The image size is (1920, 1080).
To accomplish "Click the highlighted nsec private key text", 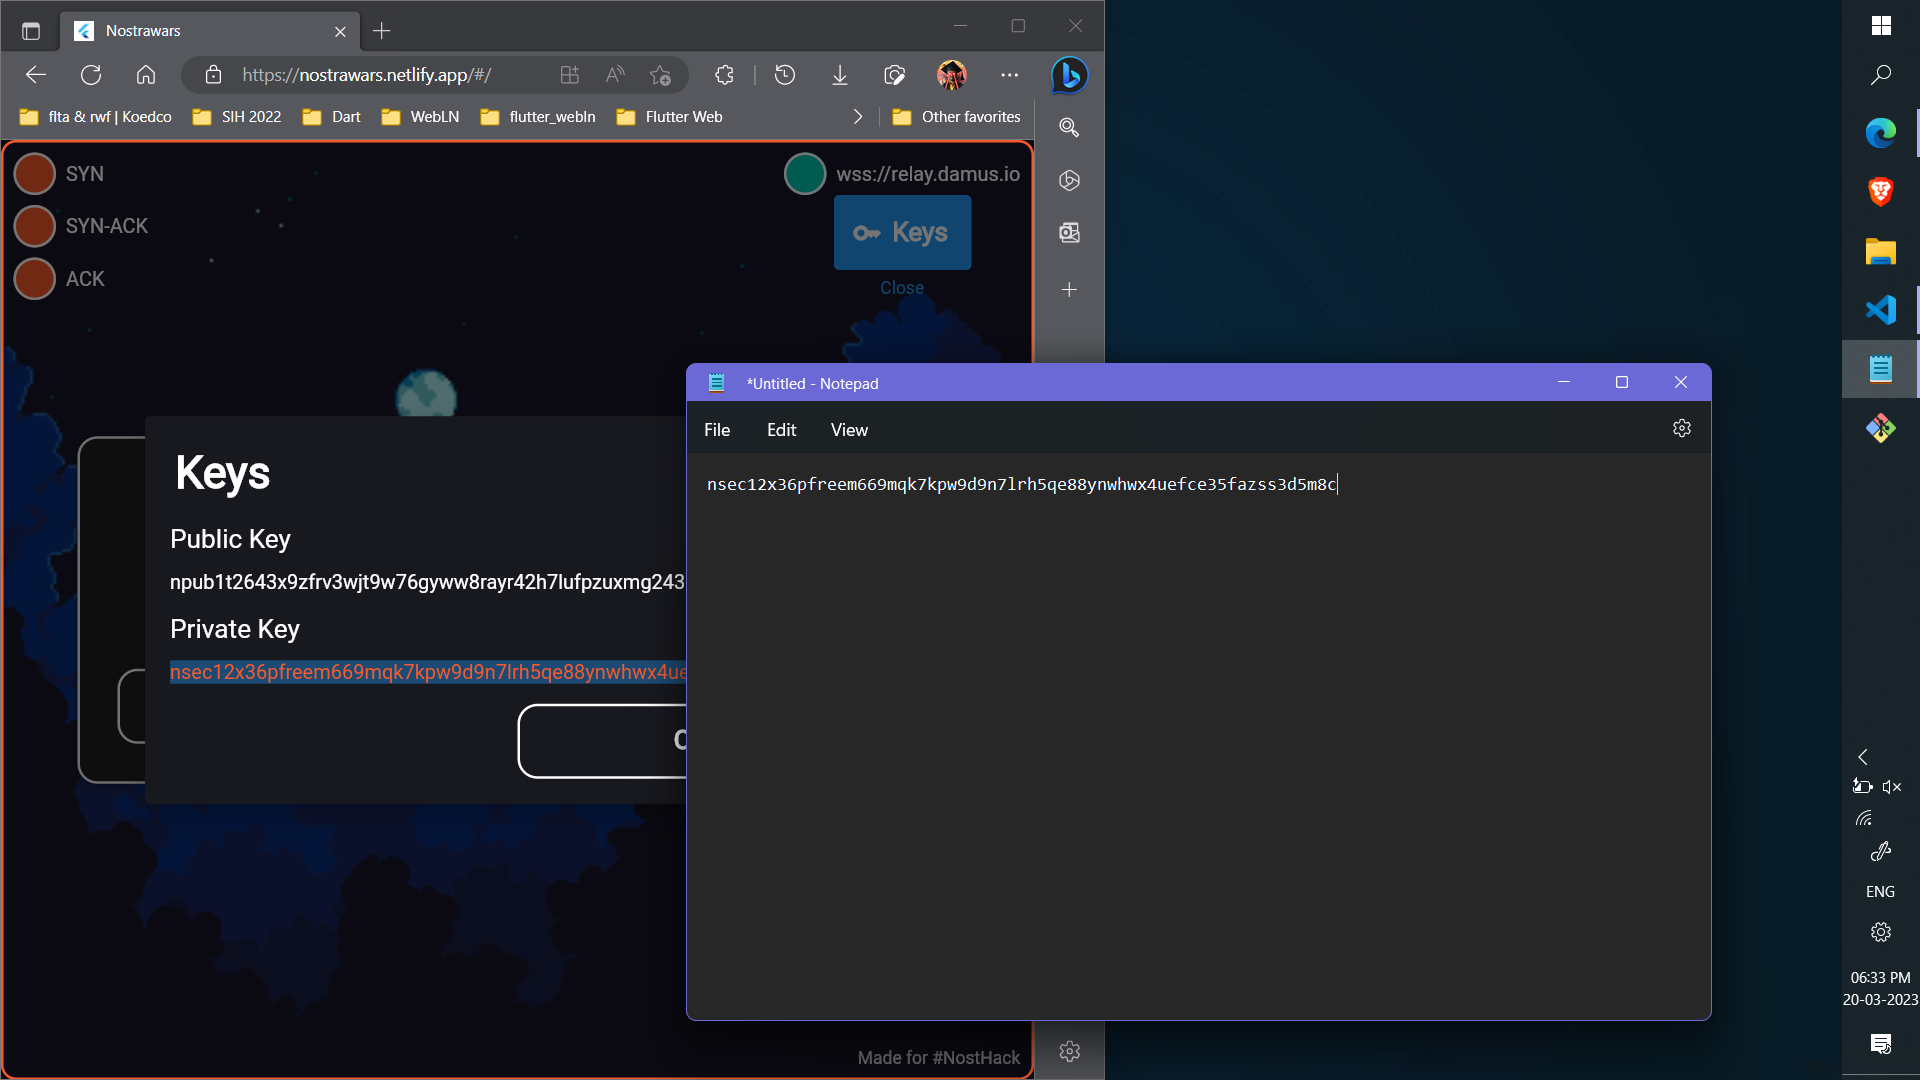I will 428,672.
